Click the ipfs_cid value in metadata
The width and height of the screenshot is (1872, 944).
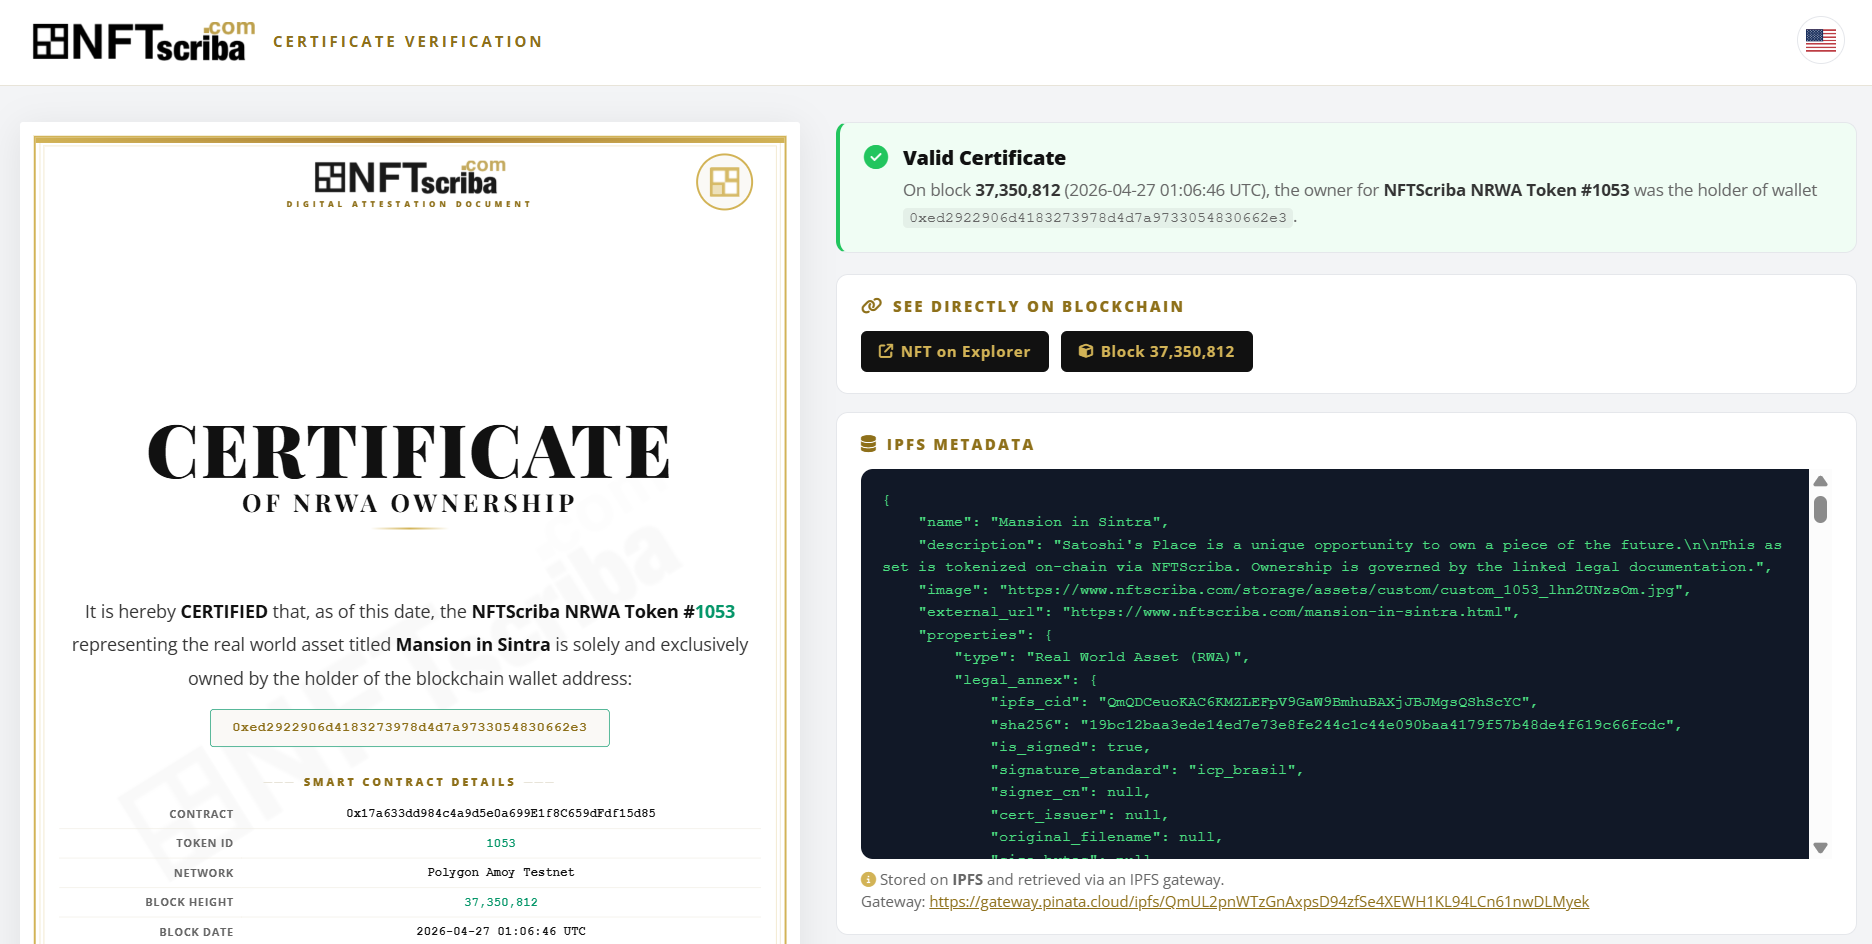(x=1317, y=702)
